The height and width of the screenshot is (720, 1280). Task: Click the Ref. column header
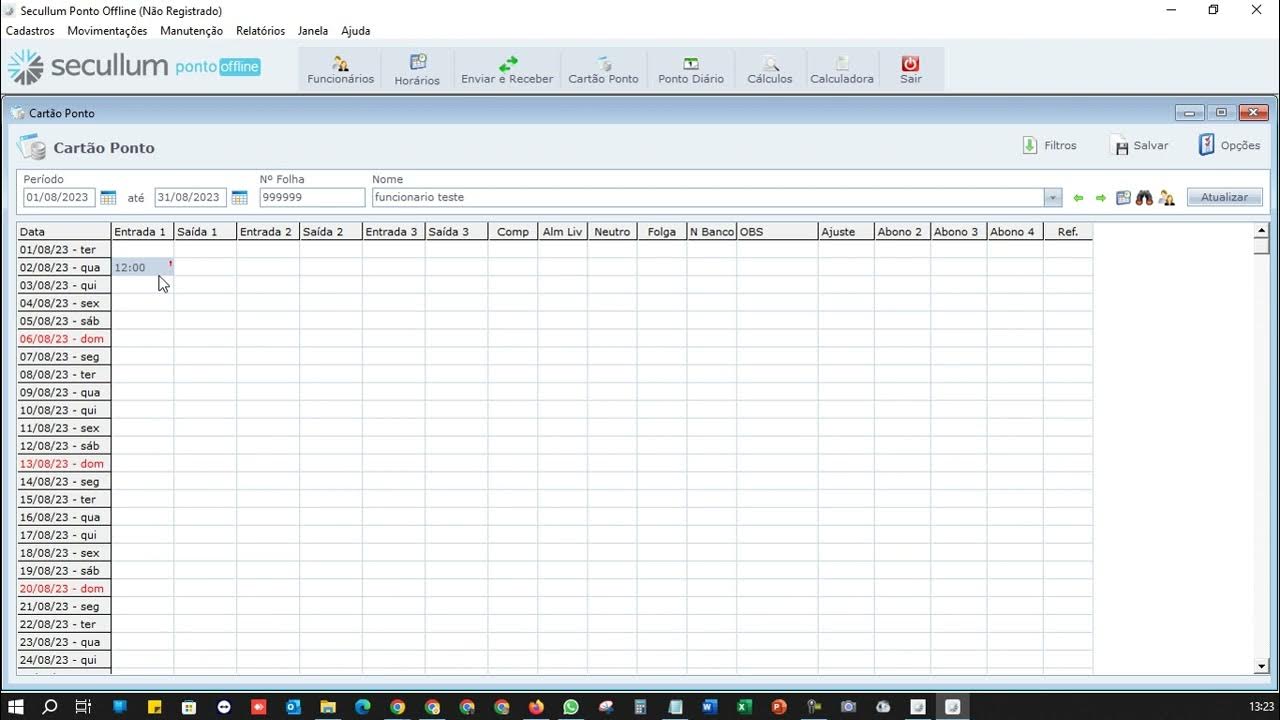coord(1068,232)
